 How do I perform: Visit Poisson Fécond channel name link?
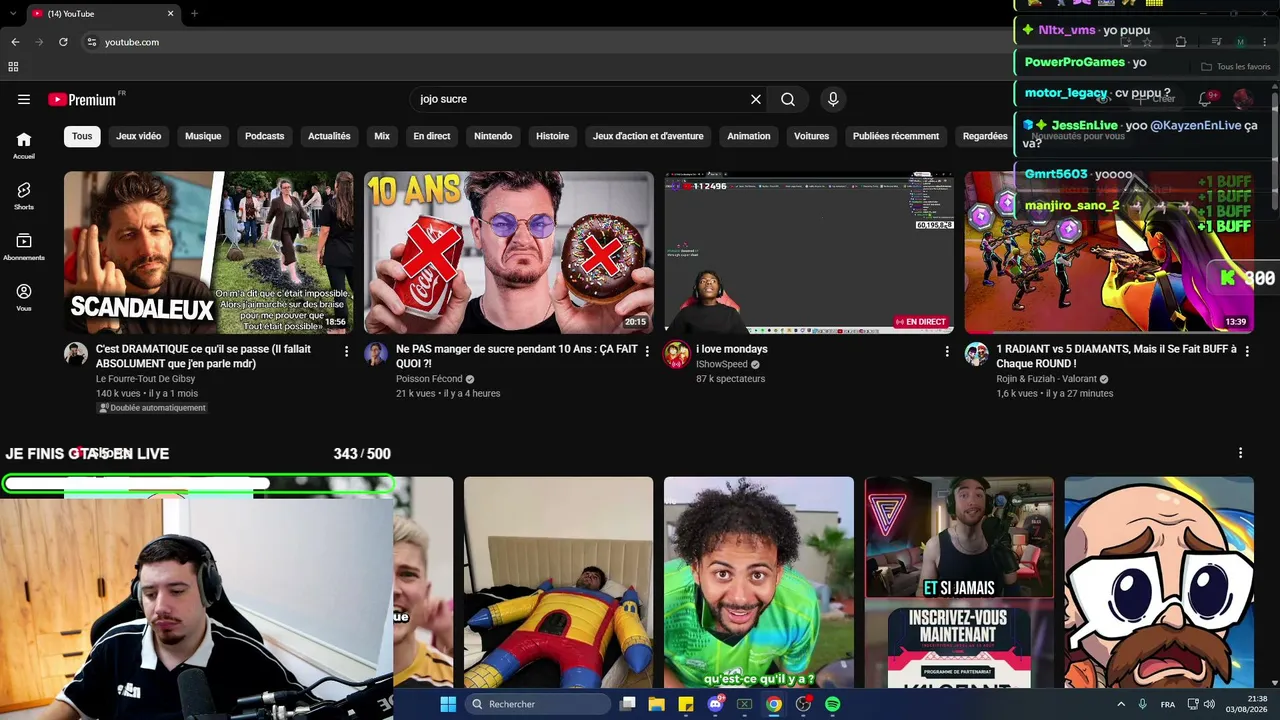click(x=429, y=379)
